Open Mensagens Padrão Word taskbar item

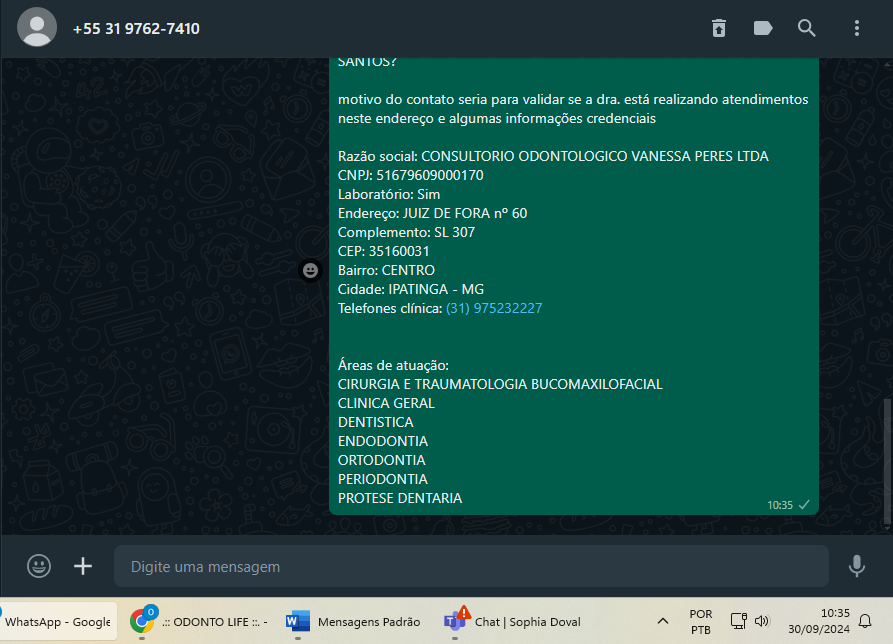(354, 622)
